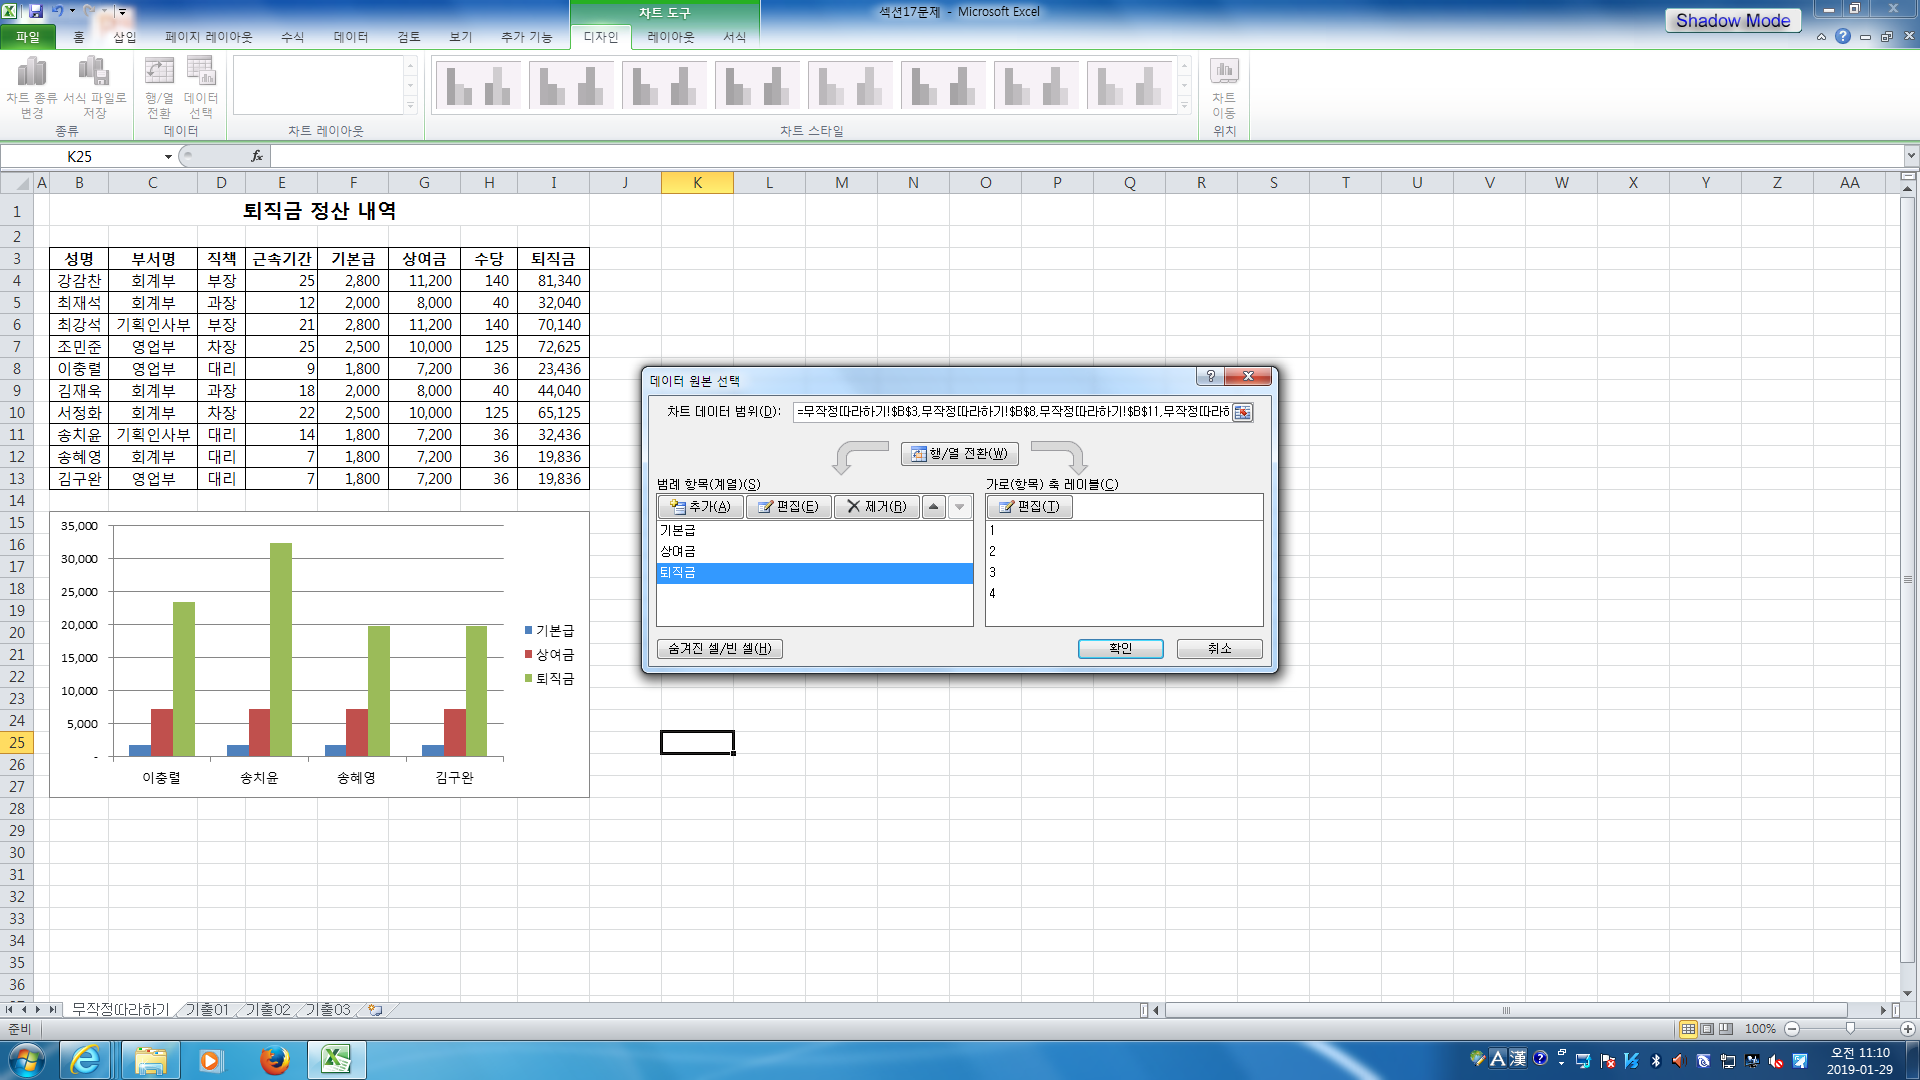
Task: Open the 레이아웃 chart tools tab
Action: [x=670, y=37]
